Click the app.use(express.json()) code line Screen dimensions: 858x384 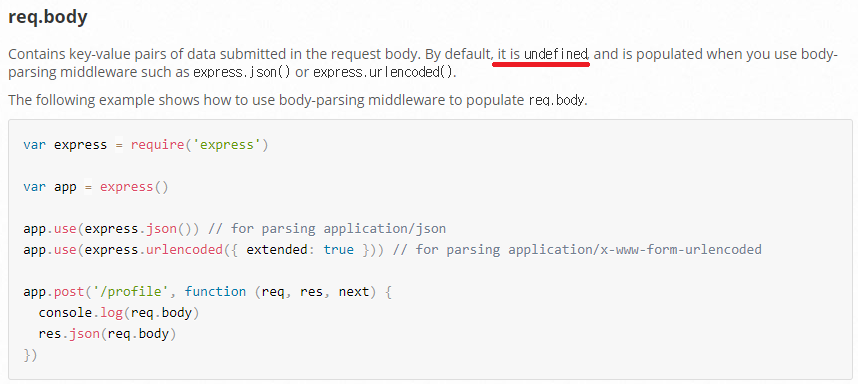tap(235, 229)
